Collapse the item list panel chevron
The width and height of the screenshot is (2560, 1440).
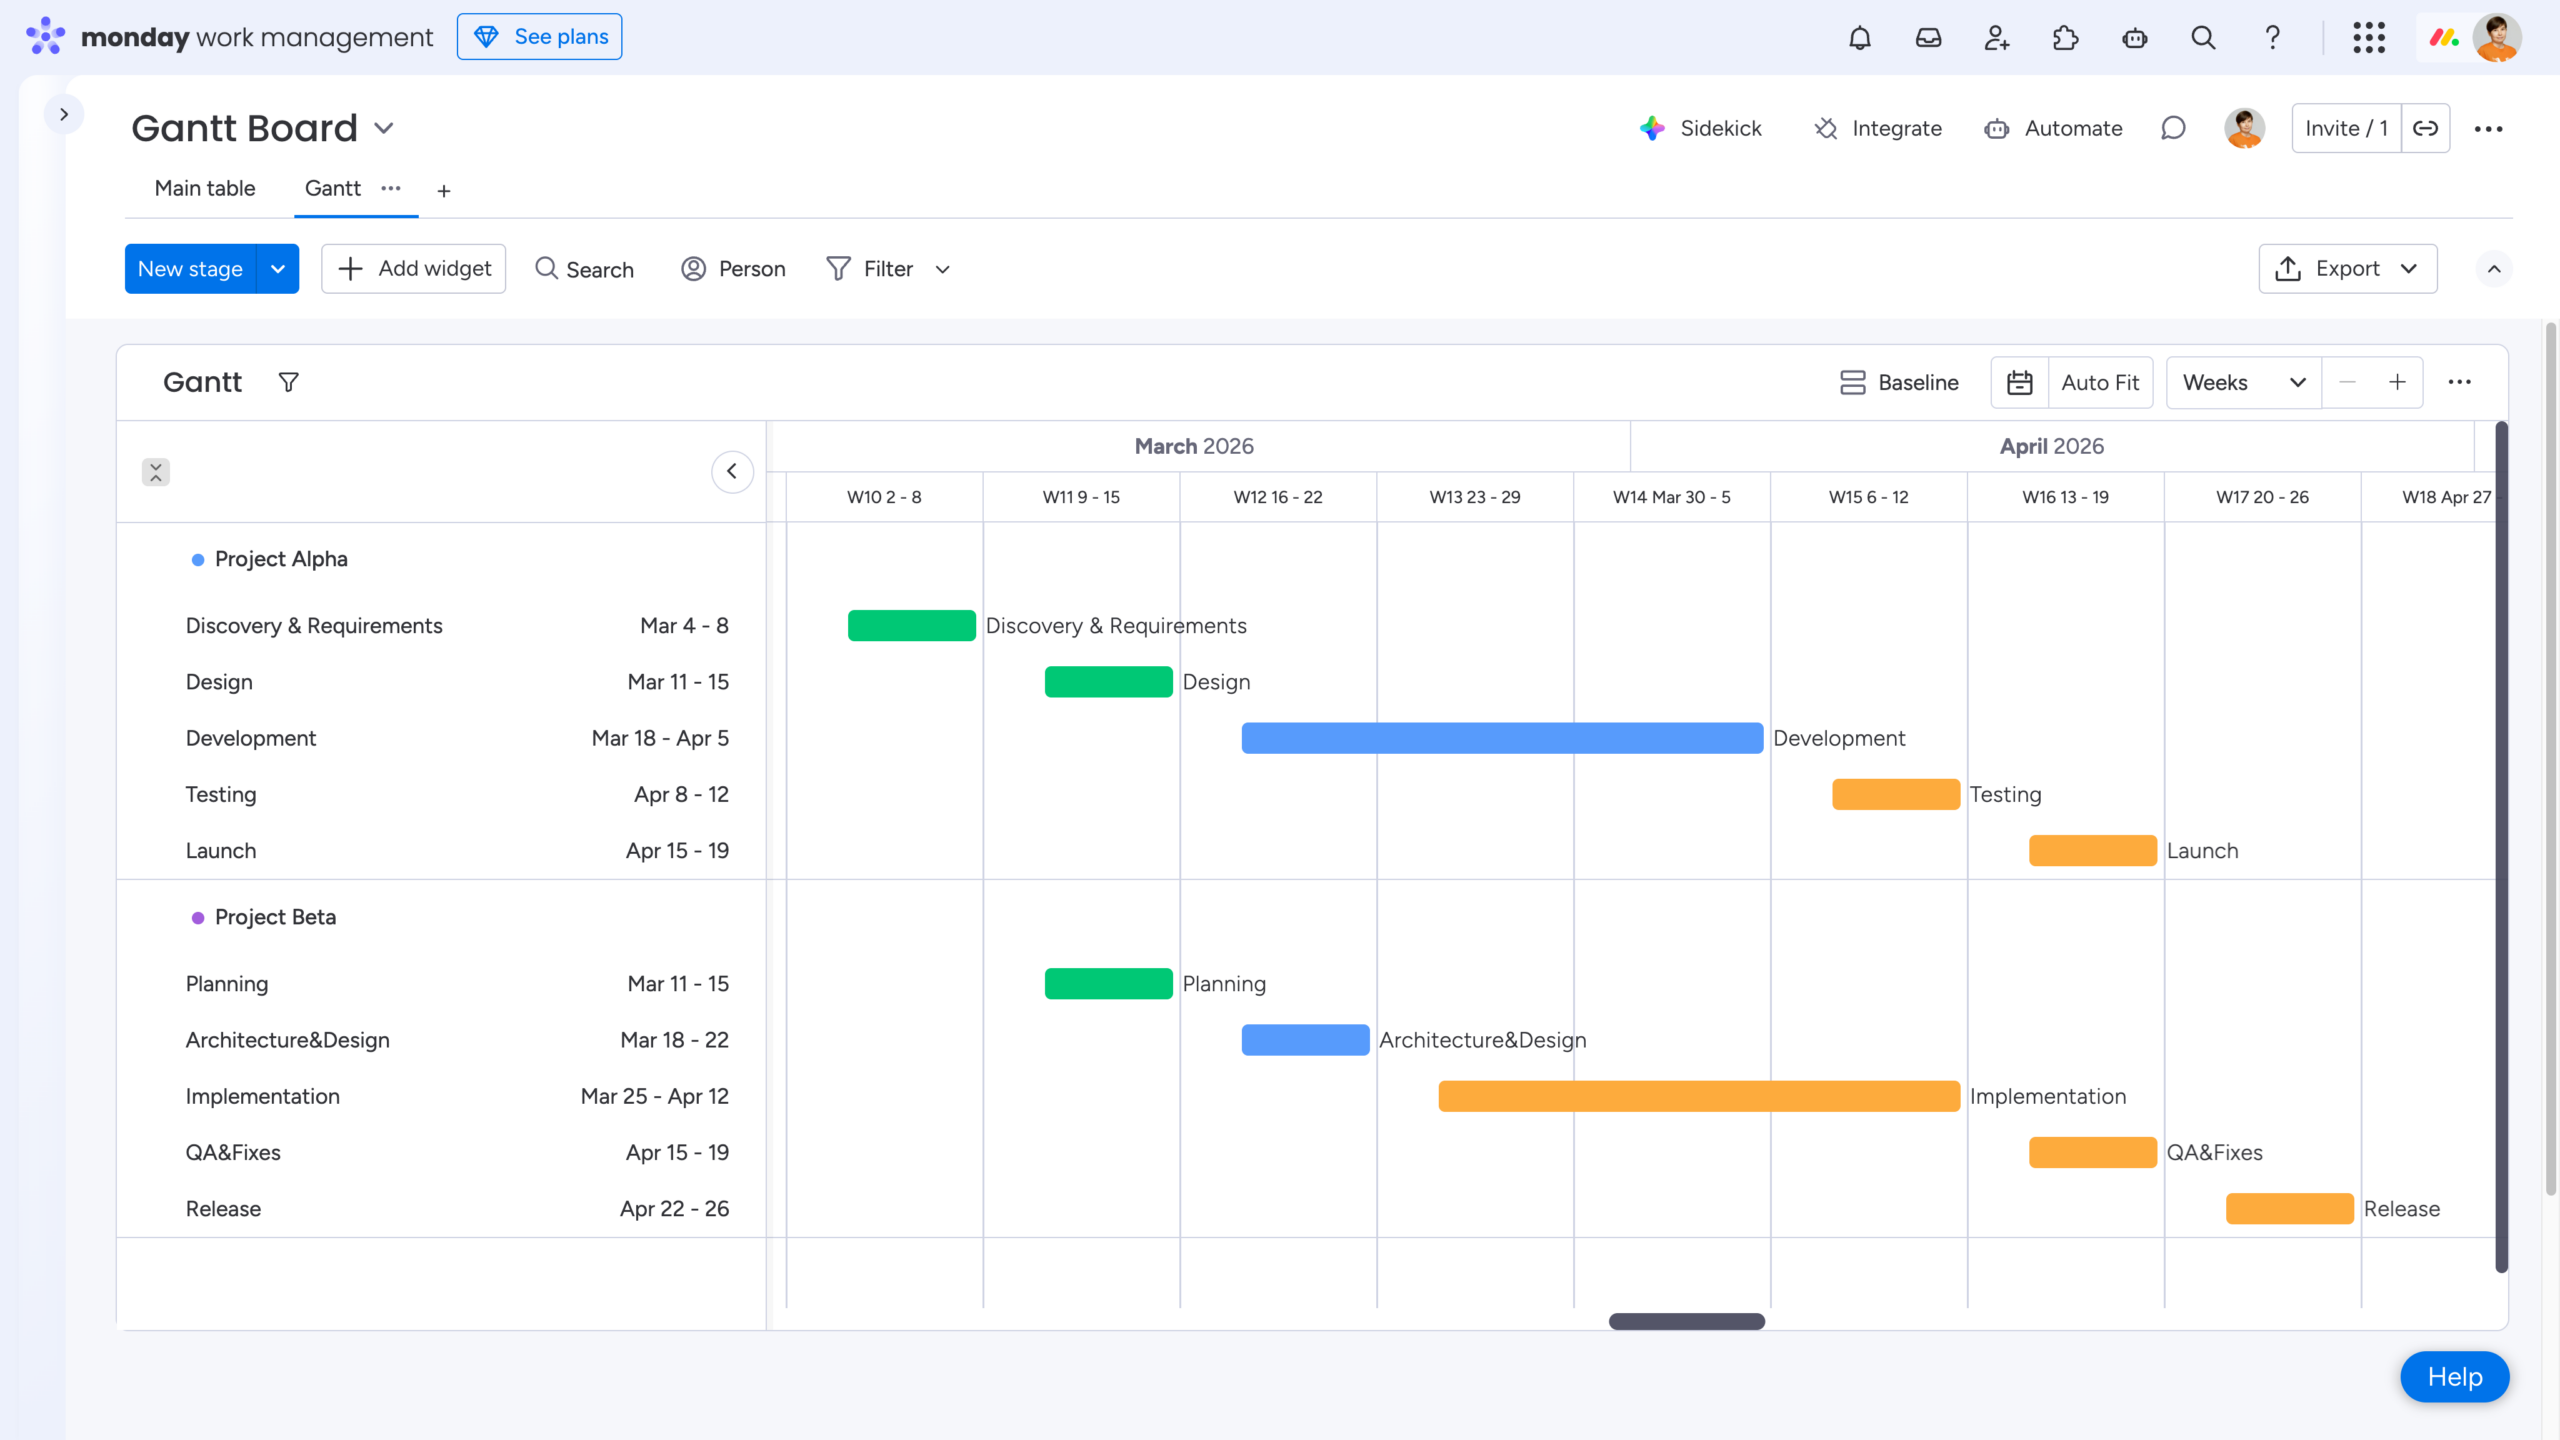[733, 471]
